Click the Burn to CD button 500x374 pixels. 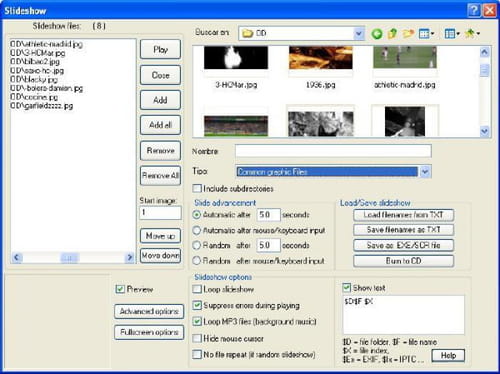(x=403, y=261)
